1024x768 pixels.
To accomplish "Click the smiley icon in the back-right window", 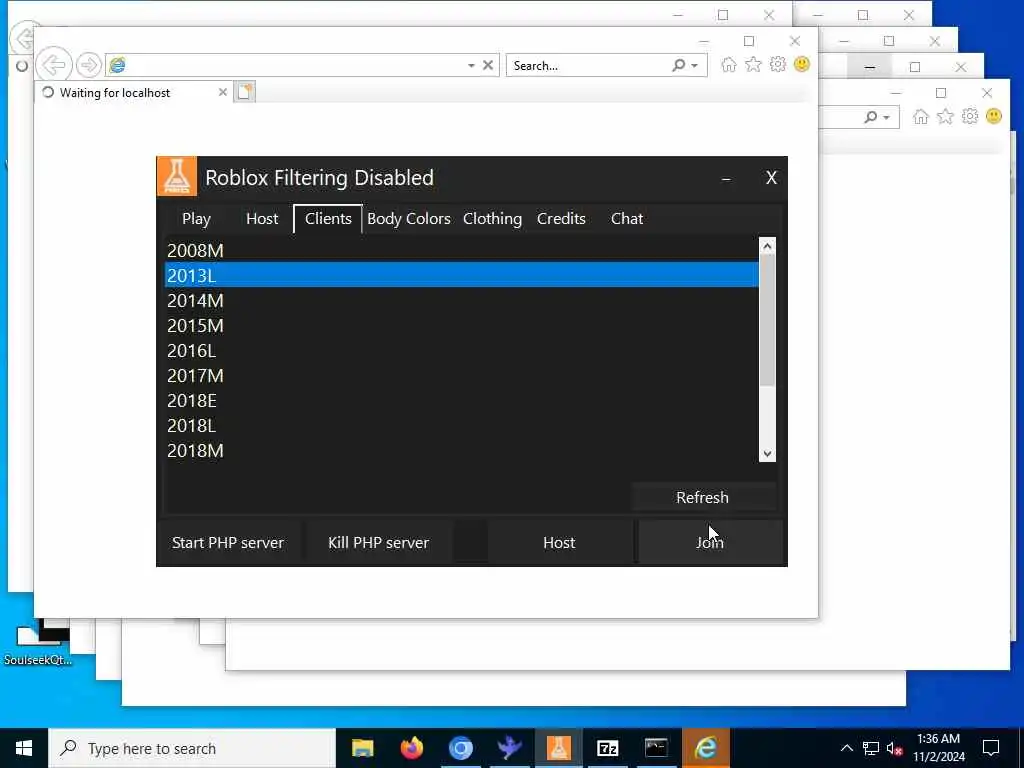I will 994,116.
